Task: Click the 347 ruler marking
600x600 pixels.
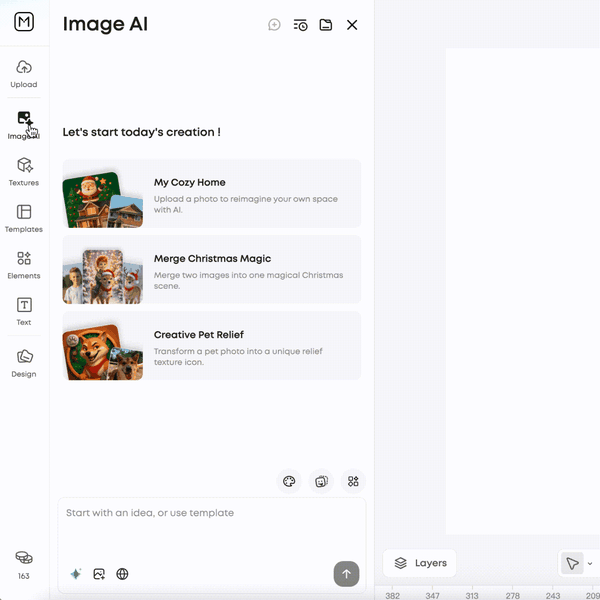Action: click(x=432, y=595)
